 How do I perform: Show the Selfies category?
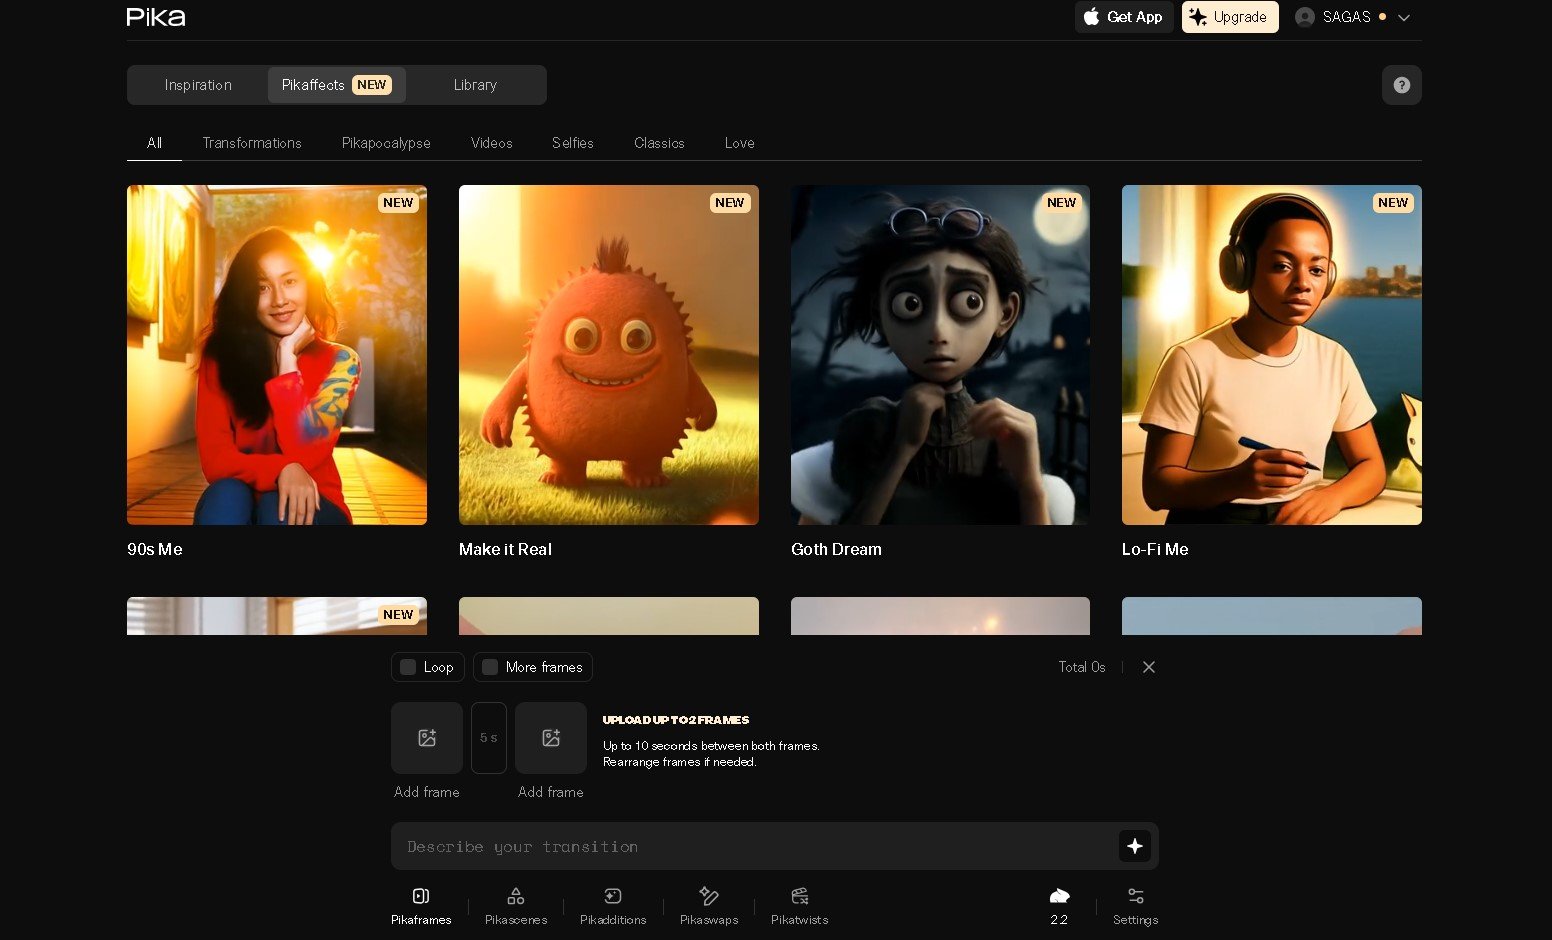tap(573, 143)
